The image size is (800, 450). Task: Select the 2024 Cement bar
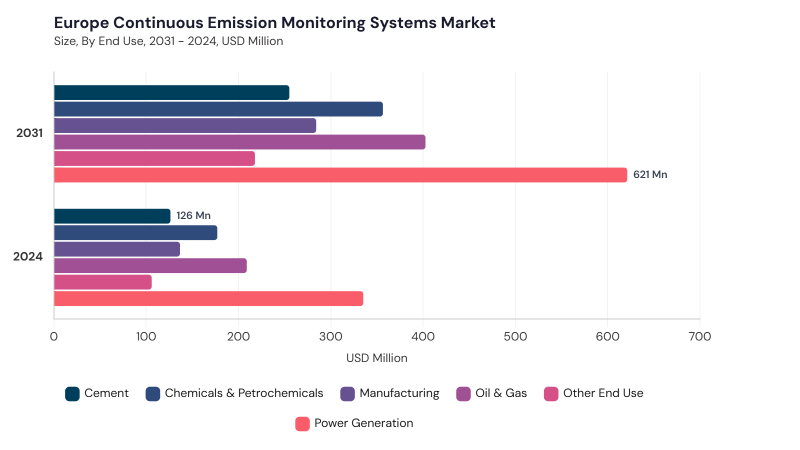click(112, 216)
